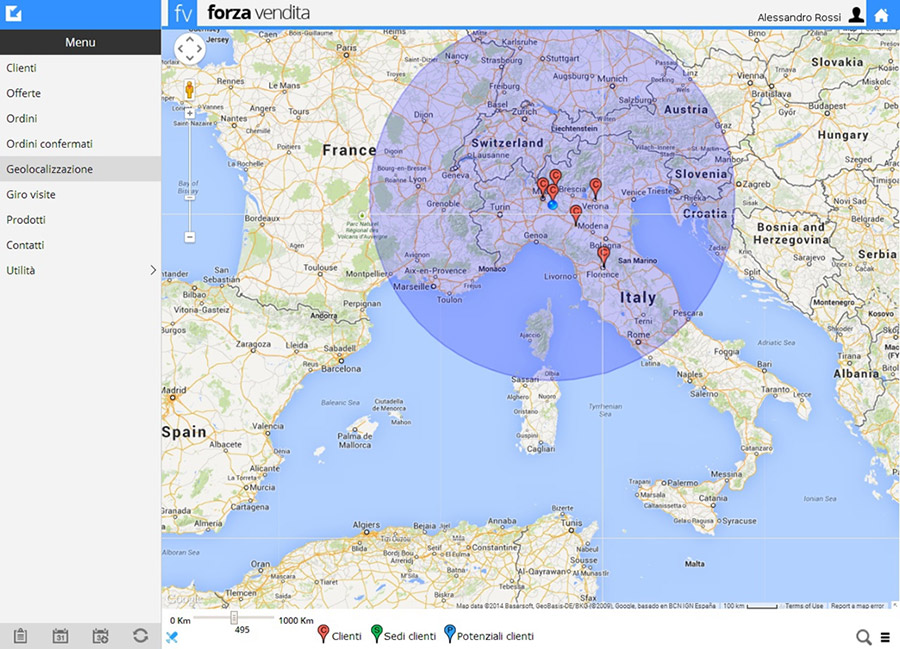The width and height of the screenshot is (900, 649).
Task: Collapse the sidebar using top-left logo button
Action: (x=15, y=14)
